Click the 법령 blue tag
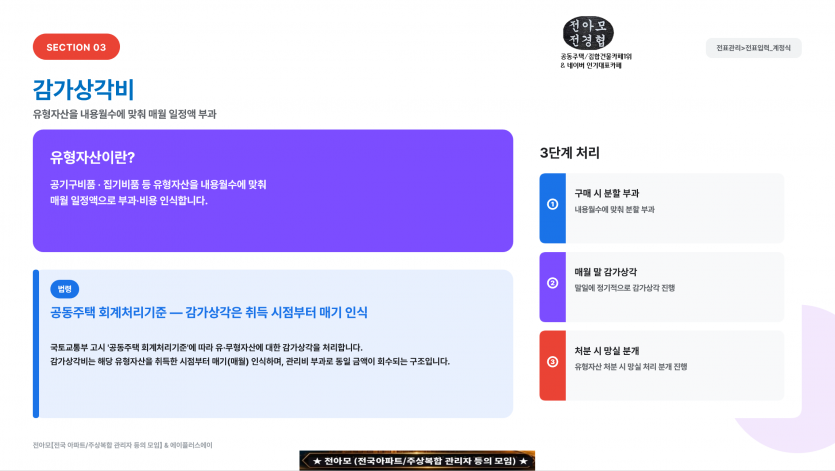835x471 pixels. [x=64, y=289]
